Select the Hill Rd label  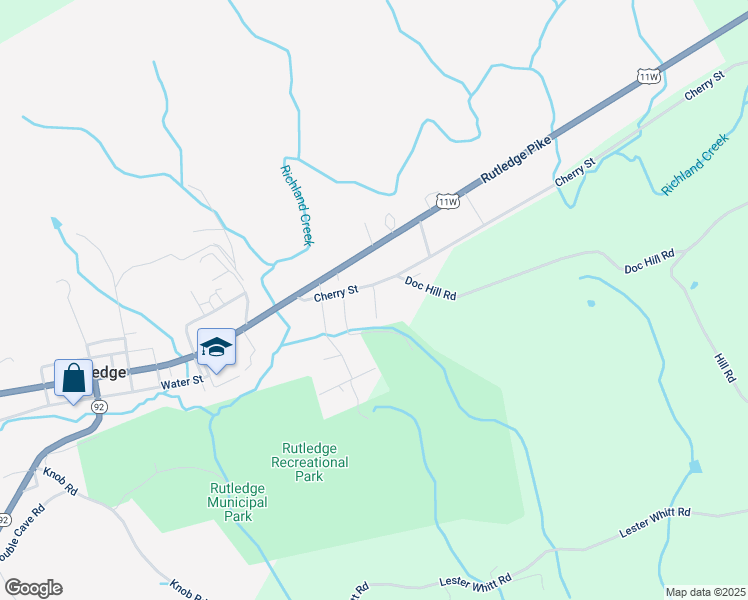[725, 368]
